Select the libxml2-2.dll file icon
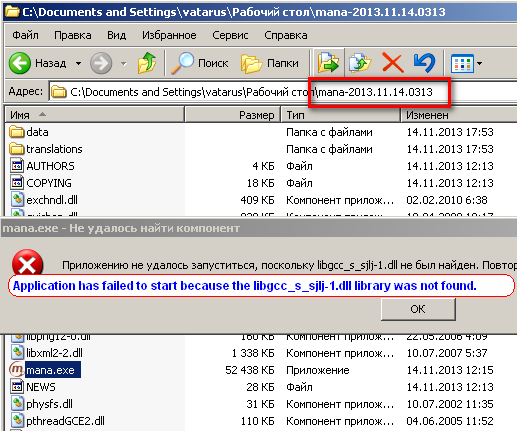 [x=17, y=353]
